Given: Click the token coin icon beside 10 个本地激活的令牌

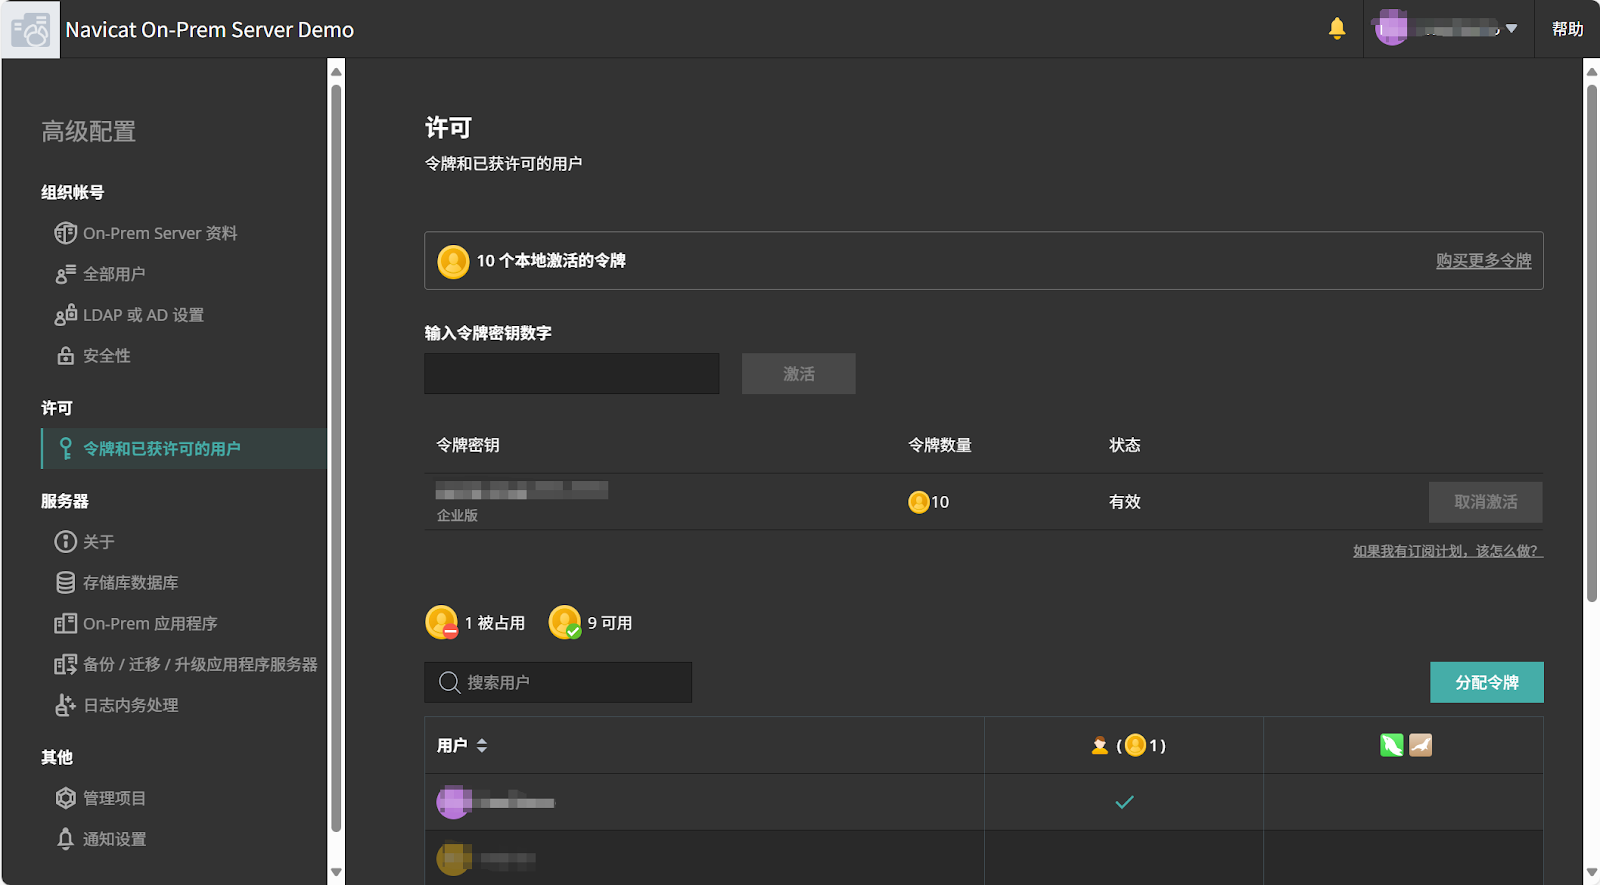Looking at the screenshot, I should click(453, 262).
